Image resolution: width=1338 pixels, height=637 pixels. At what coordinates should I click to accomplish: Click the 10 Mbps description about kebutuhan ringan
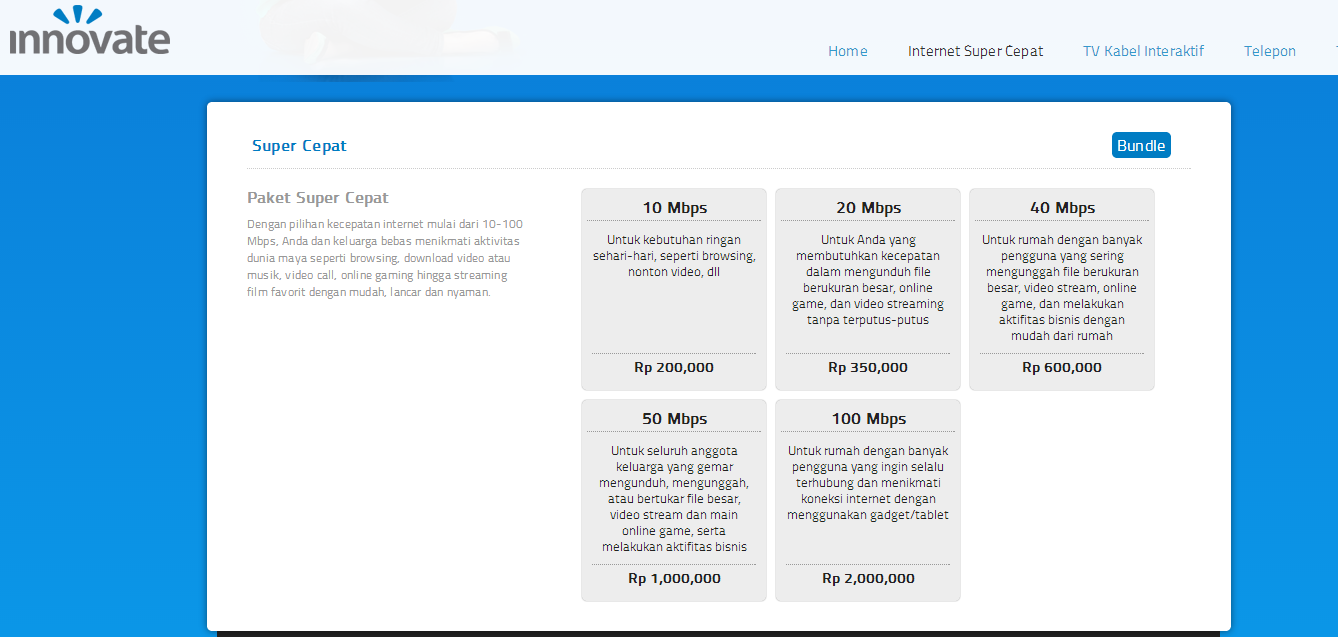(x=674, y=256)
